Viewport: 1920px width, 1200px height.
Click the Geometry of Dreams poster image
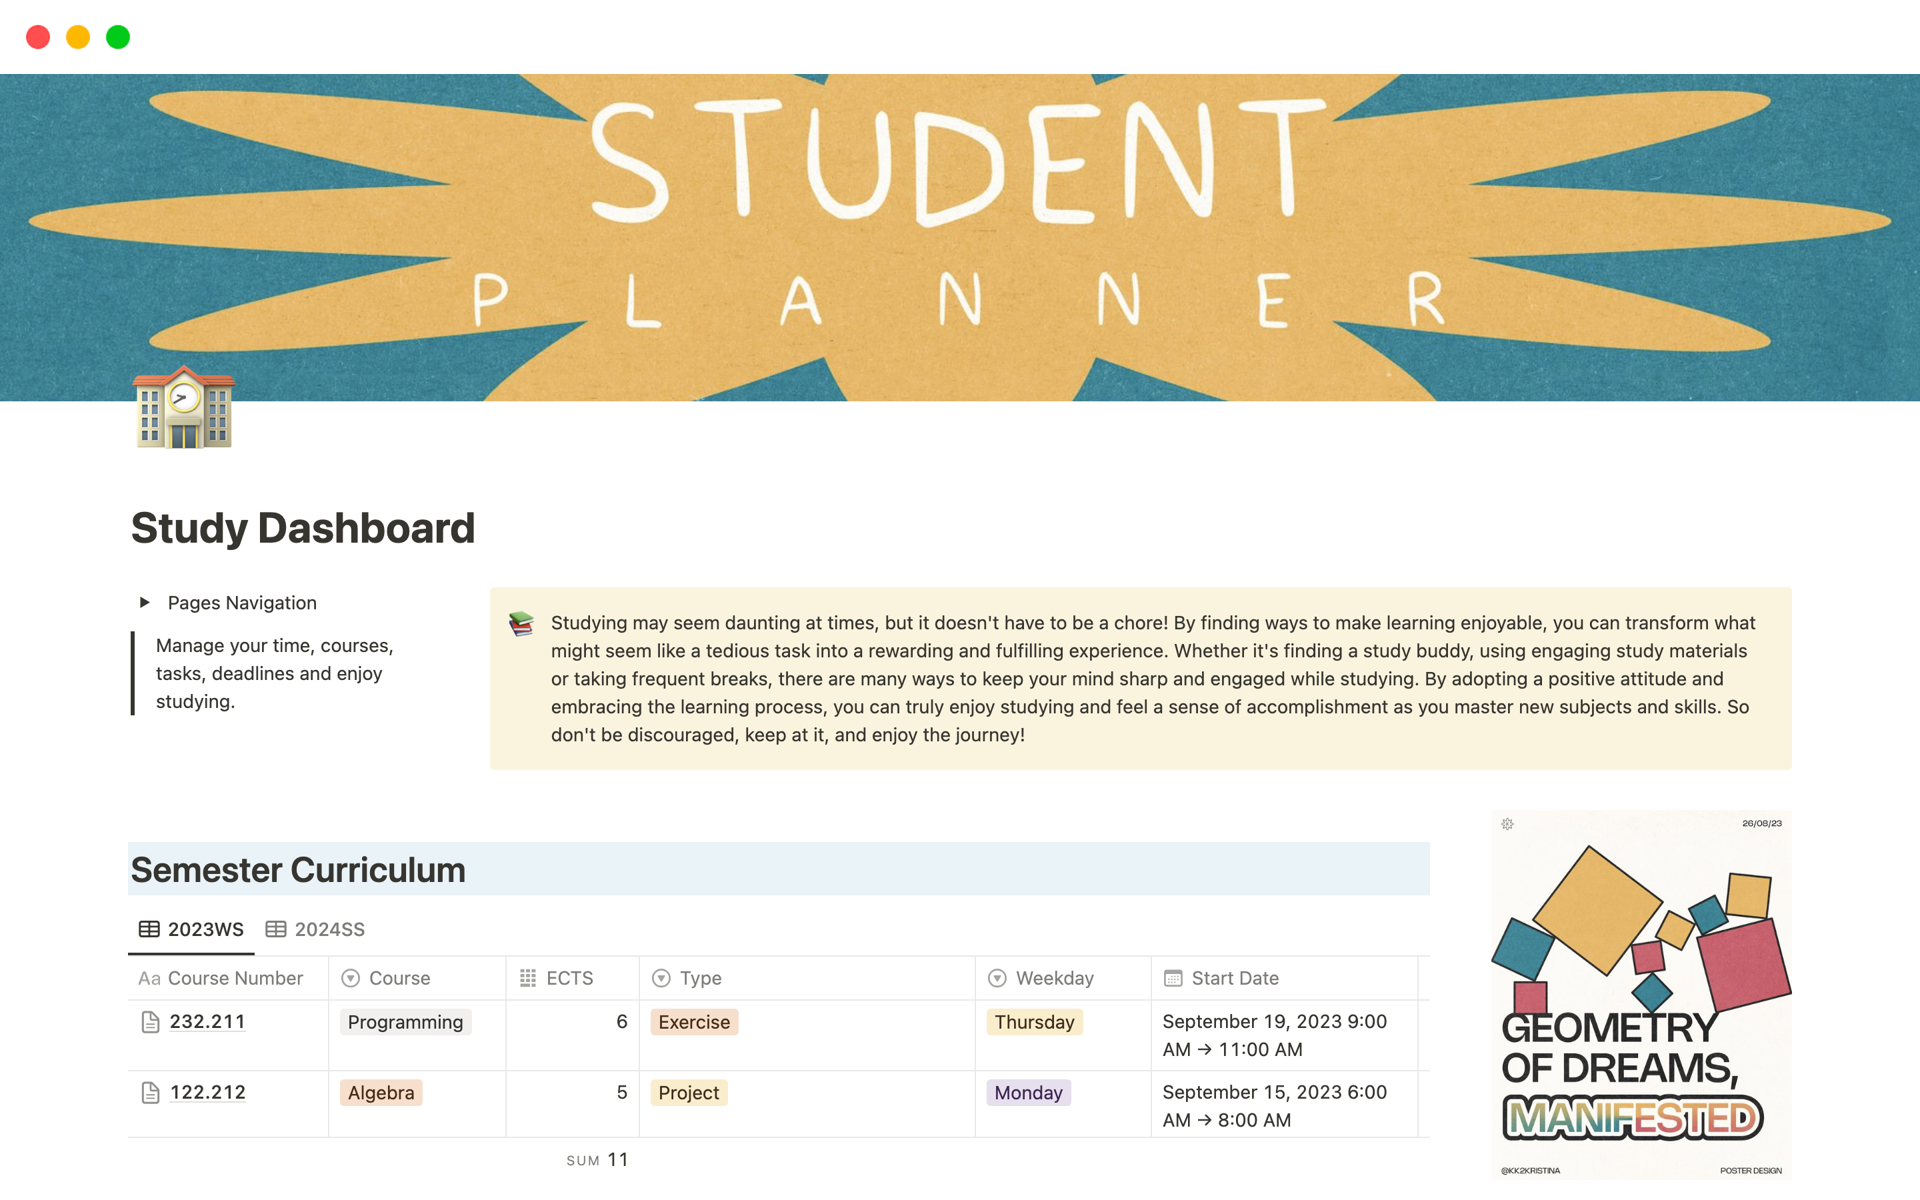click(x=1640, y=995)
